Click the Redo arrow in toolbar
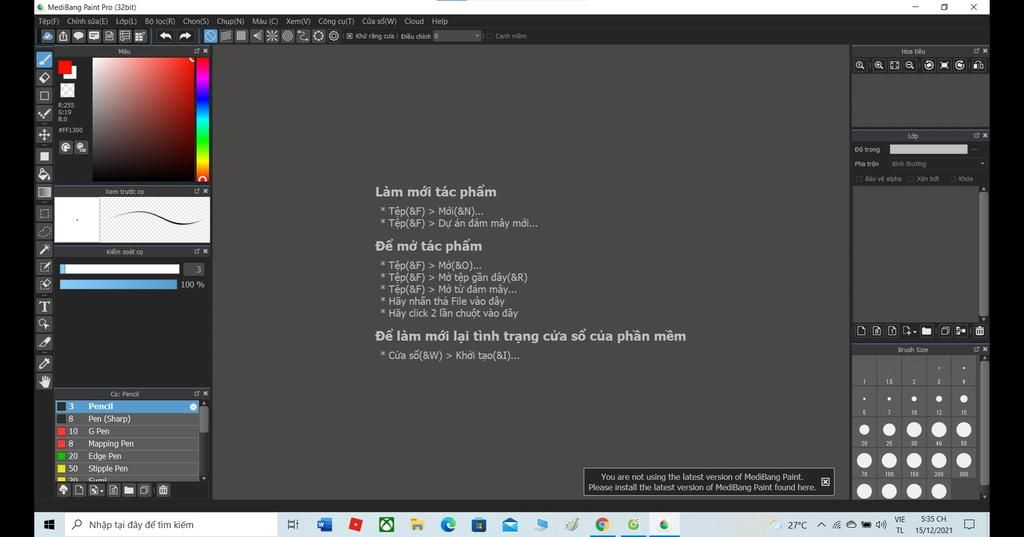The image size is (1024, 537). (185, 36)
